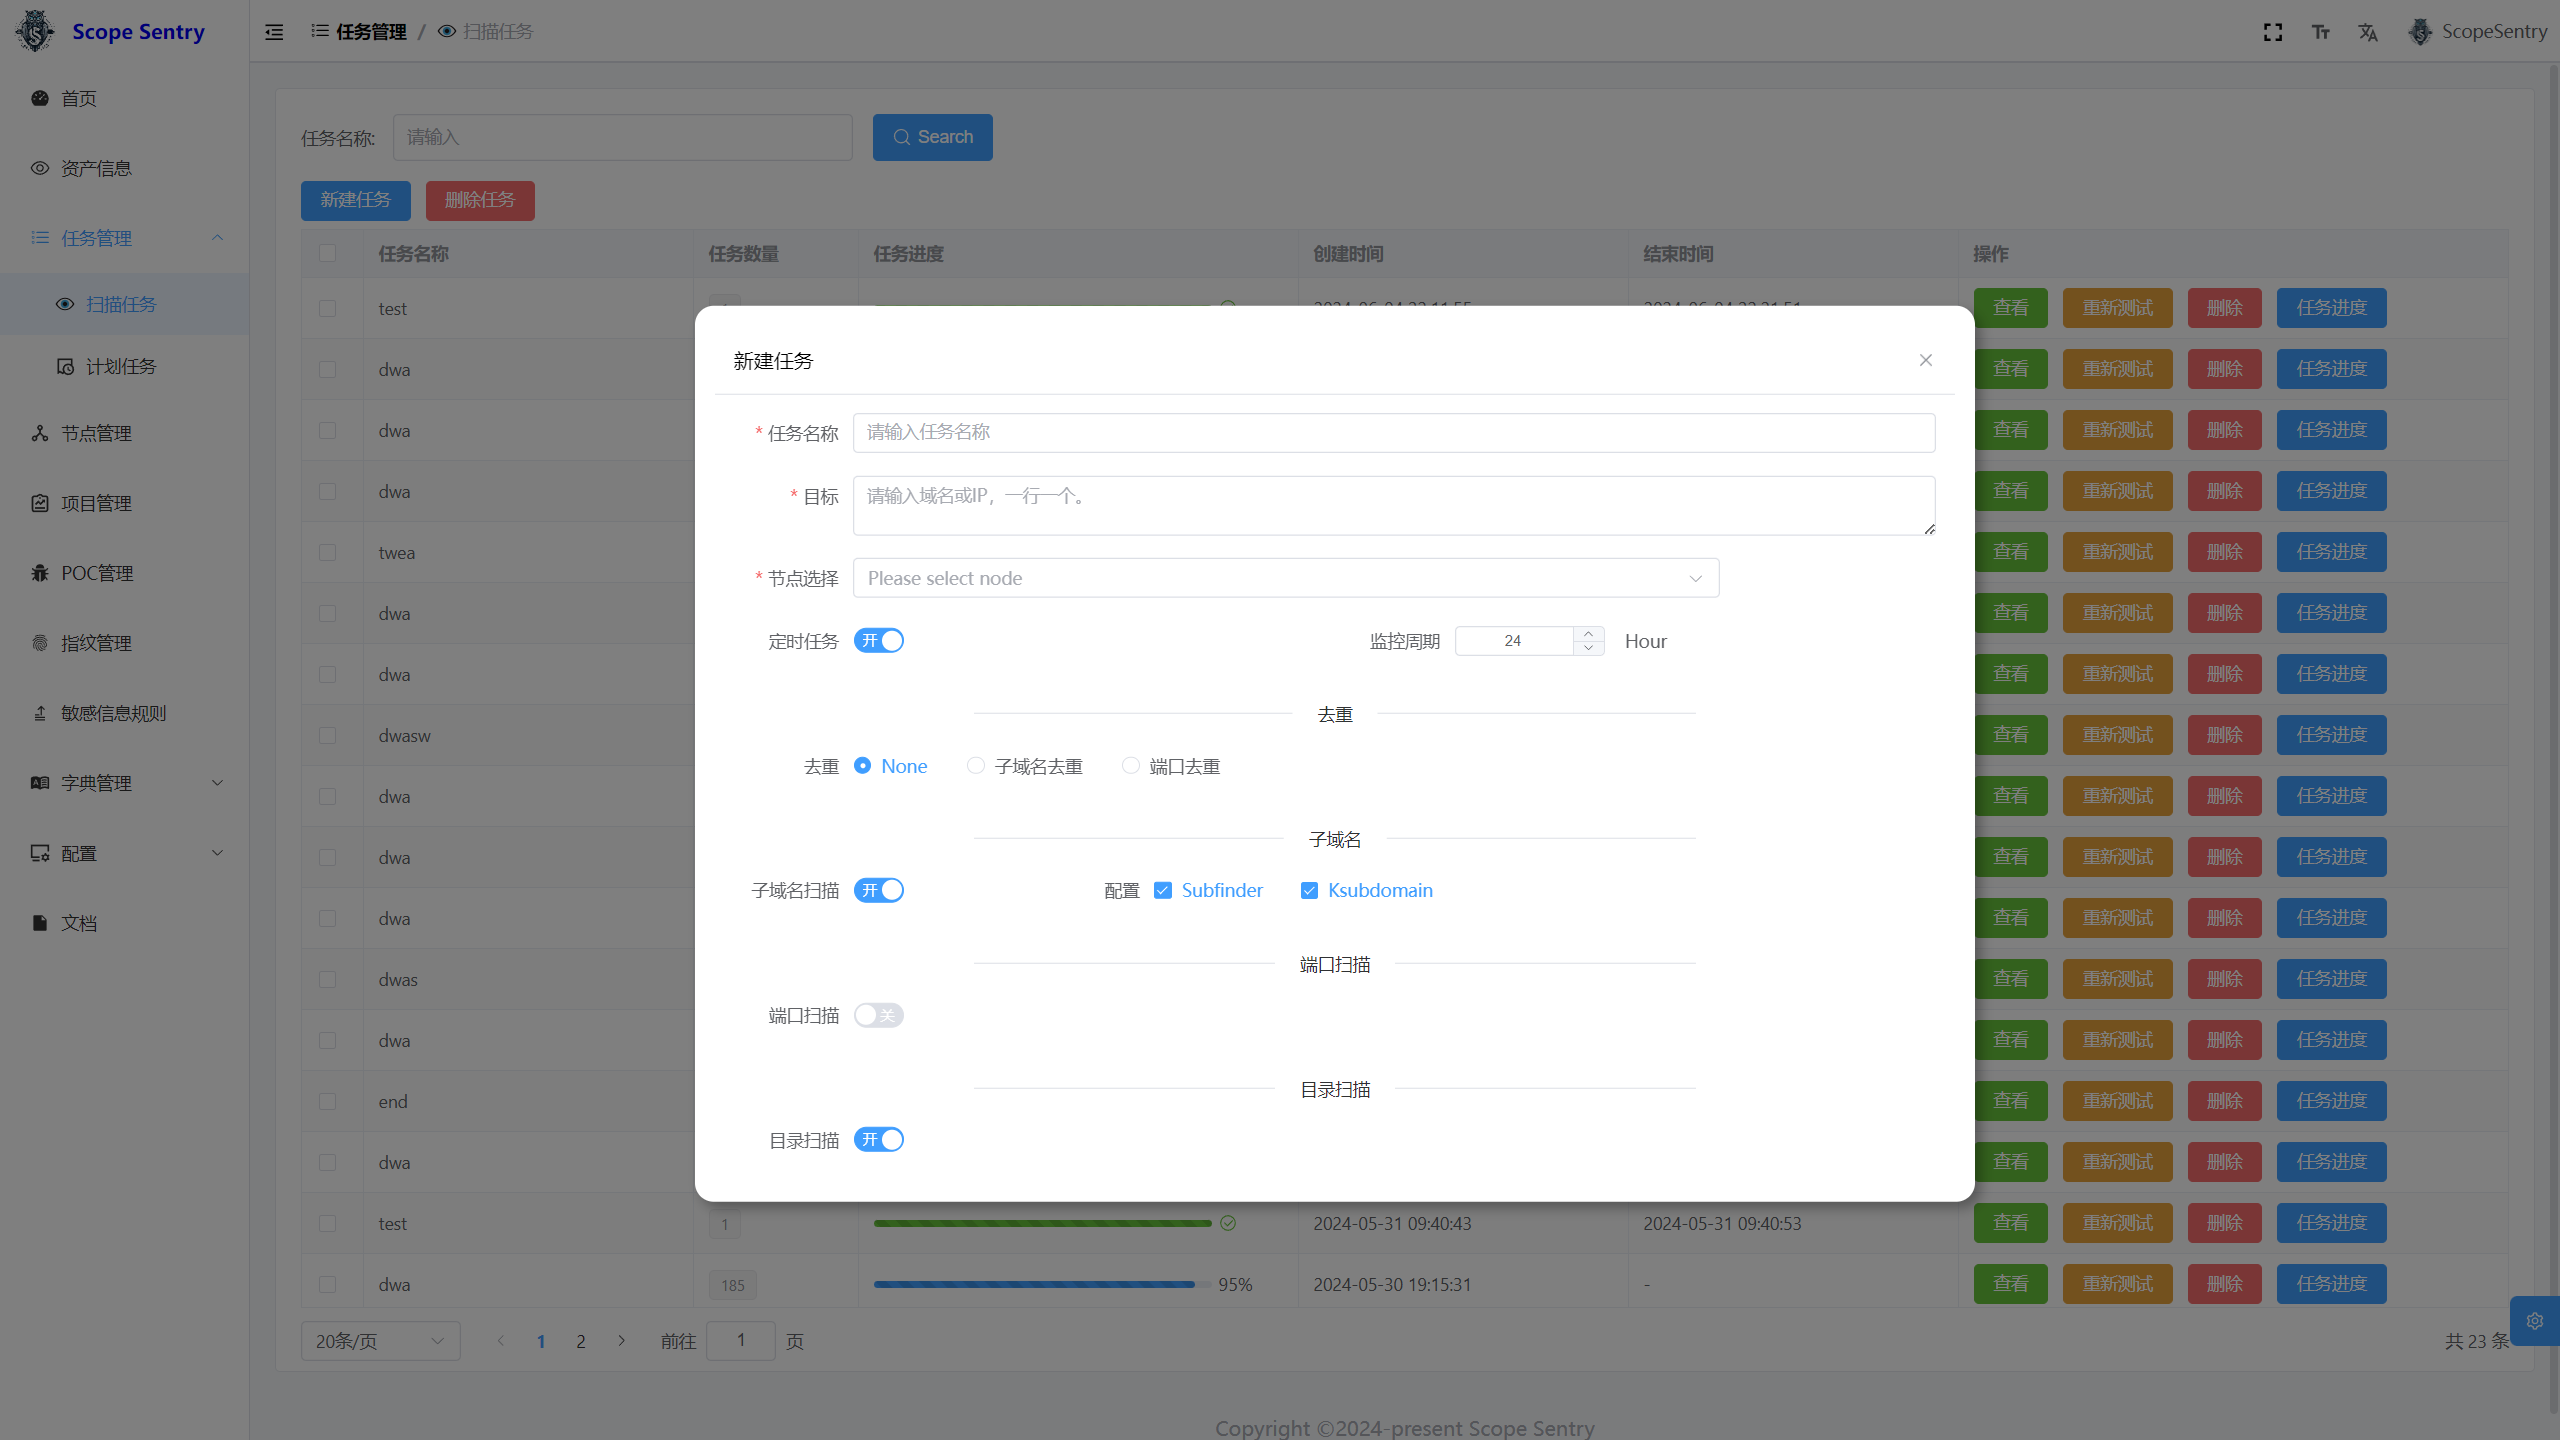Go to 计划任务 menu item
This screenshot has width=2560, height=1440.
click(120, 366)
